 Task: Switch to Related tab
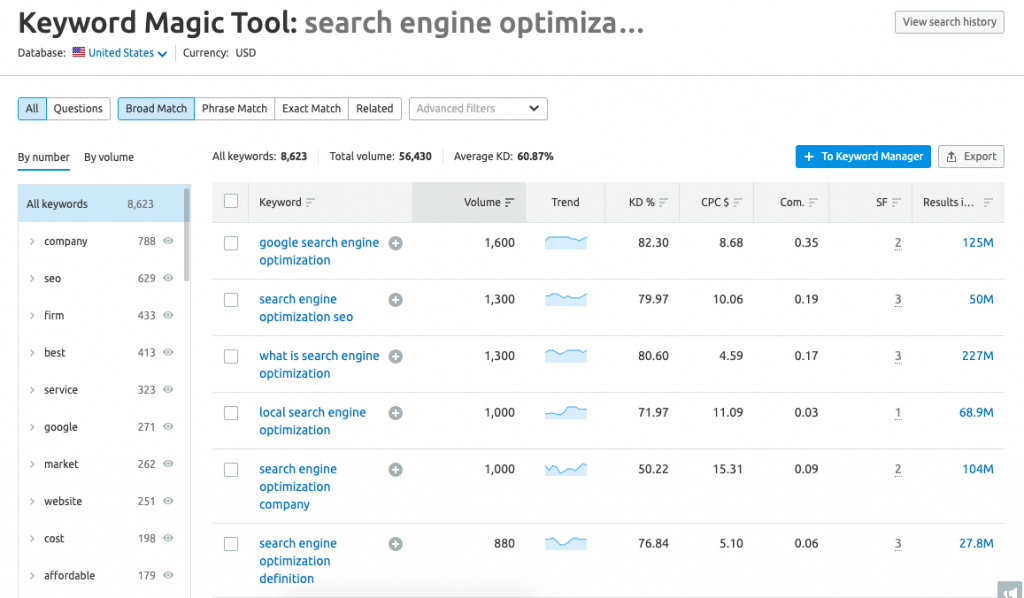coord(375,108)
